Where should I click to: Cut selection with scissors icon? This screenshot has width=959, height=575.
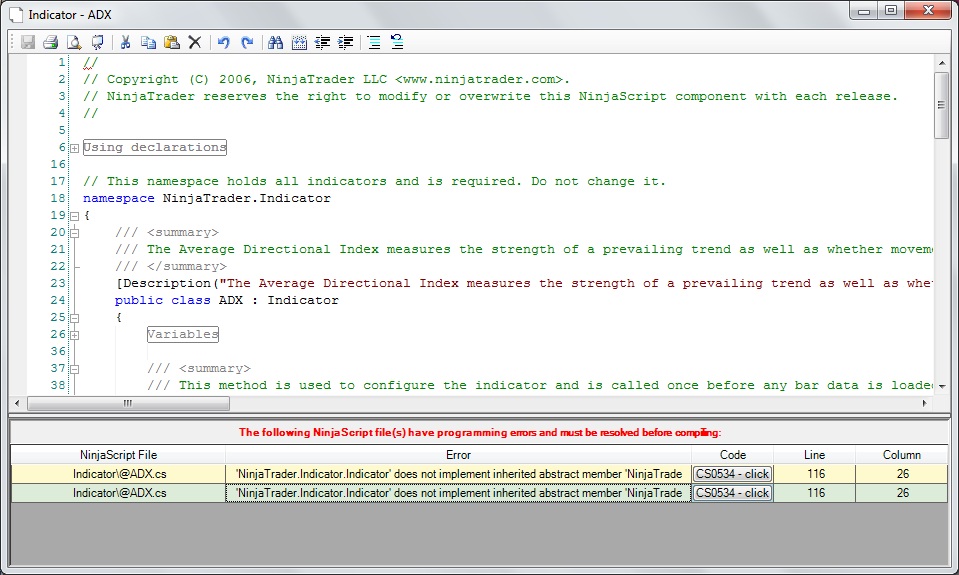click(x=125, y=42)
